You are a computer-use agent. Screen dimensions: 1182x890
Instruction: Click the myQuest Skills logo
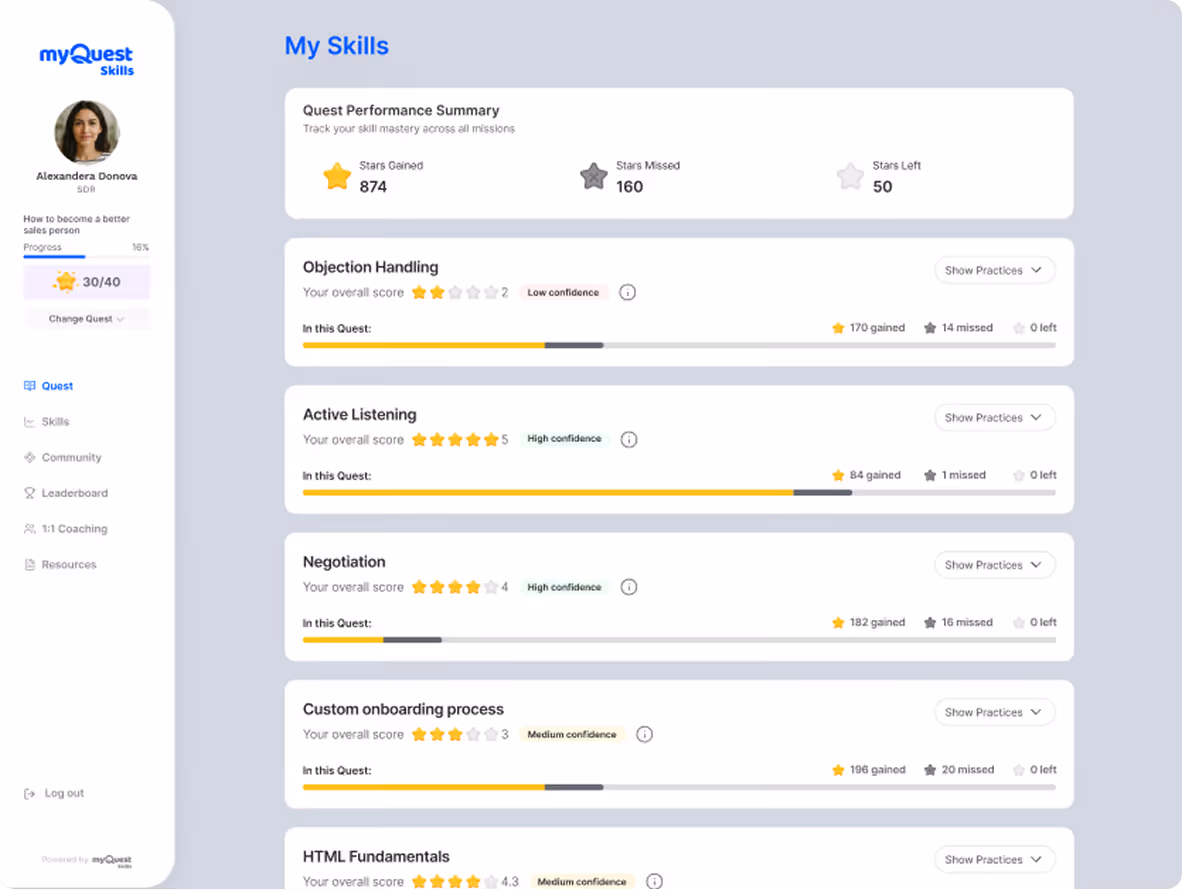(x=87, y=60)
